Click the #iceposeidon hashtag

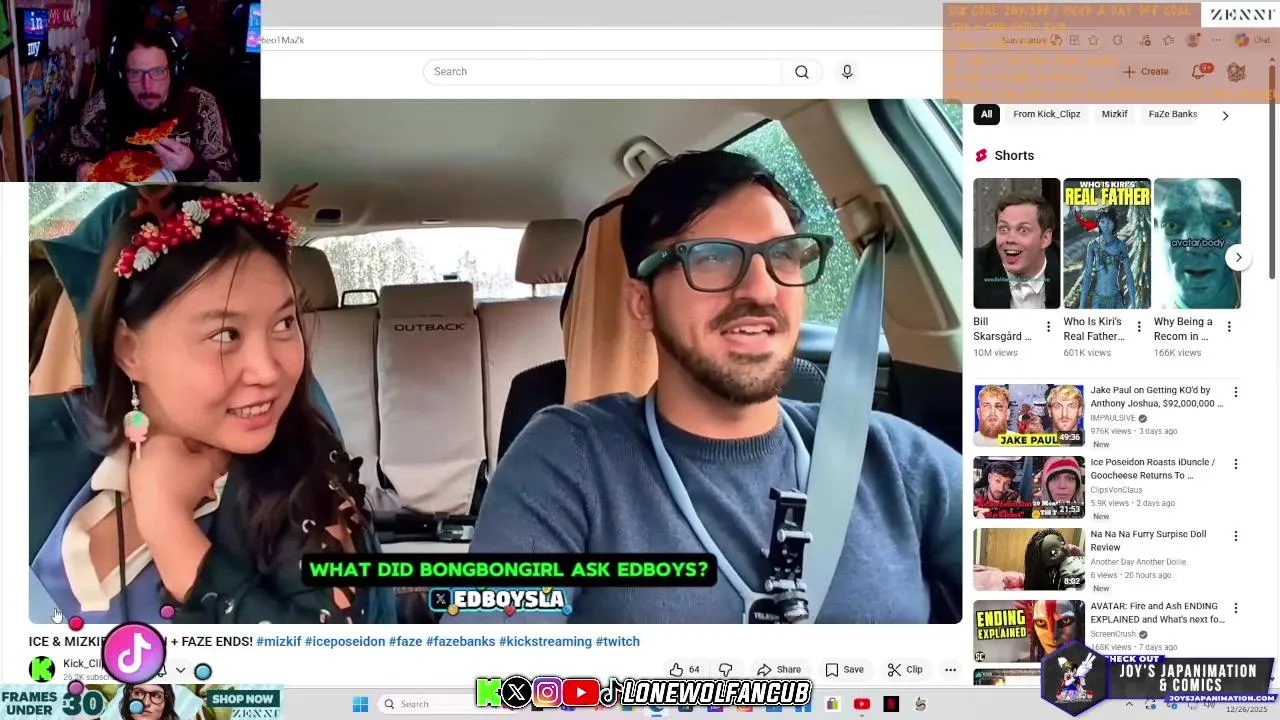click(x=345, y=642)
